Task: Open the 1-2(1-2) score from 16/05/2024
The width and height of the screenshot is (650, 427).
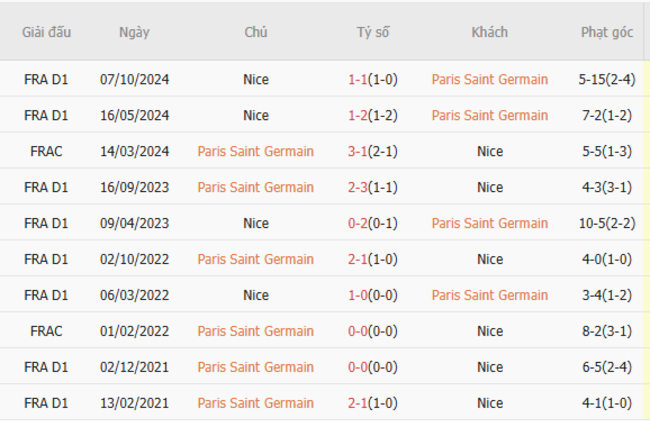Action: coord(372,116)
